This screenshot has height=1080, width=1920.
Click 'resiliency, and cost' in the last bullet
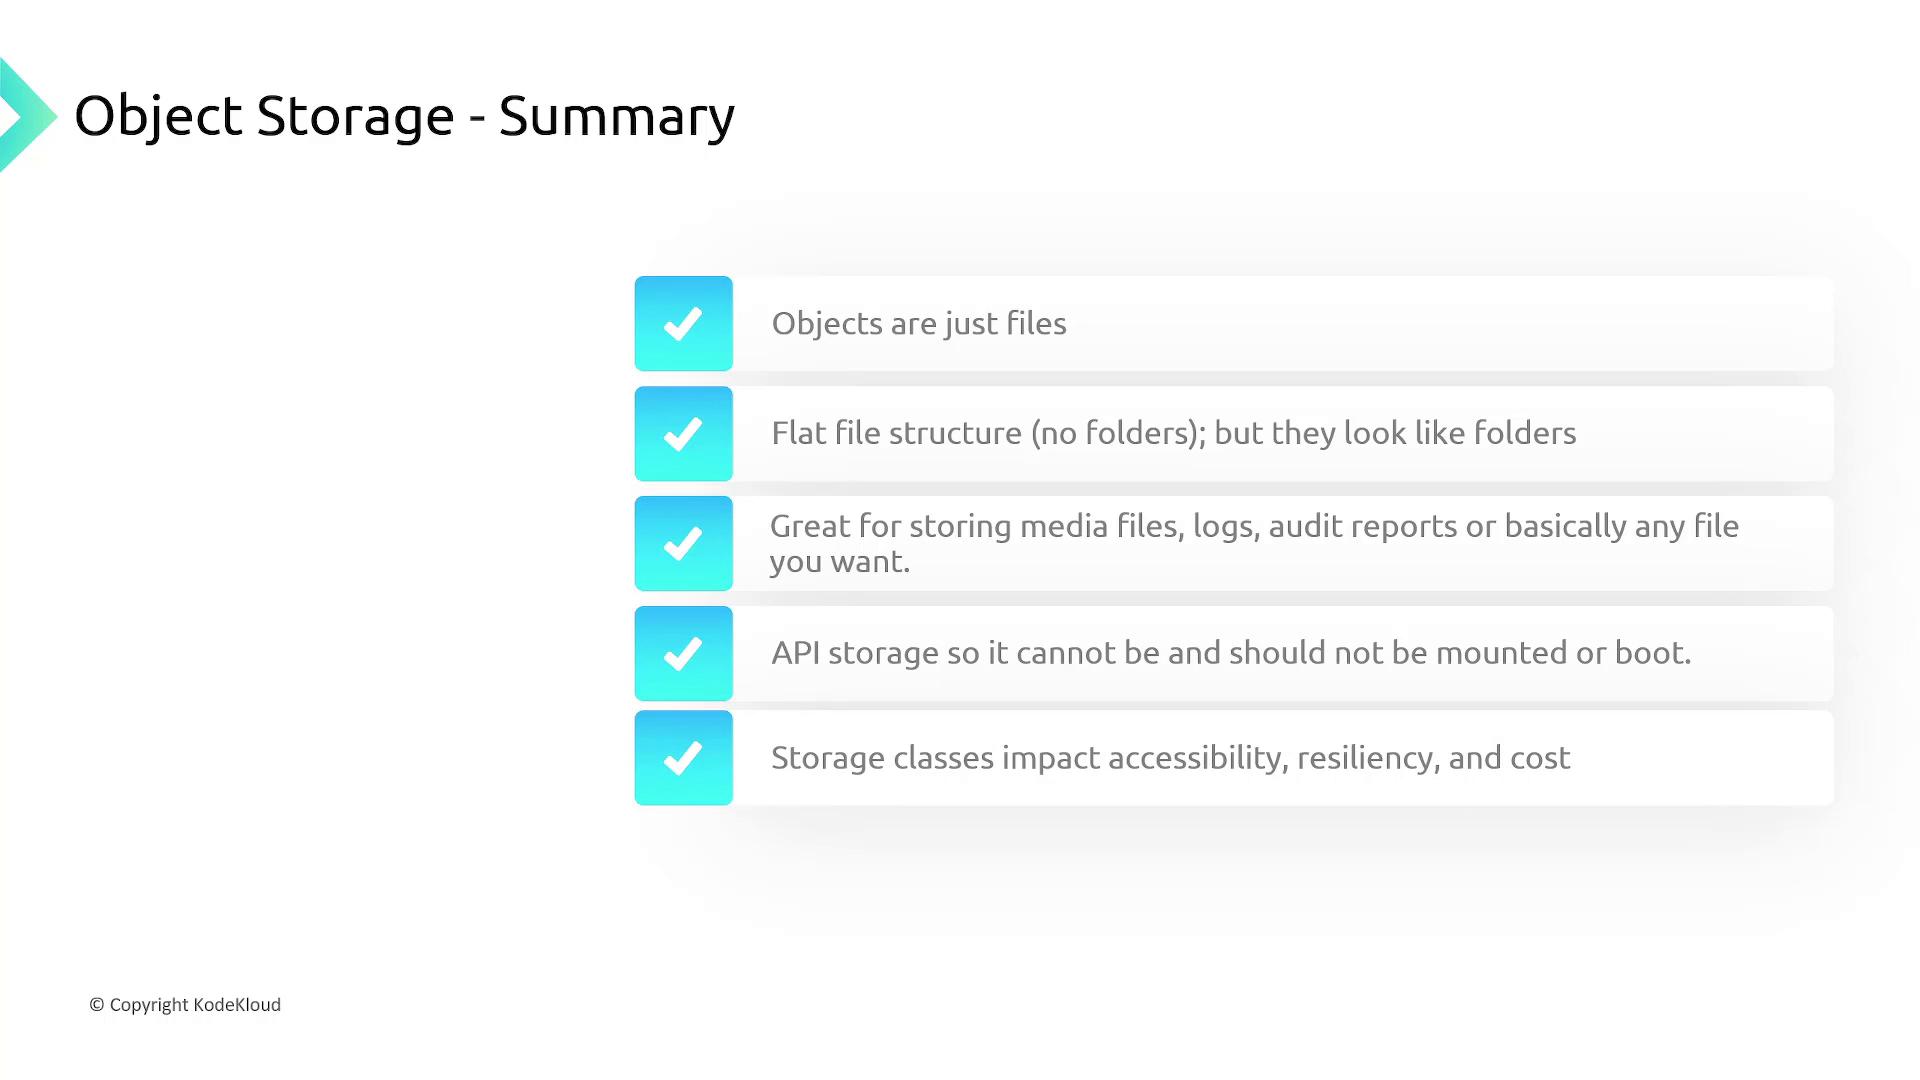pos(1433,758)
